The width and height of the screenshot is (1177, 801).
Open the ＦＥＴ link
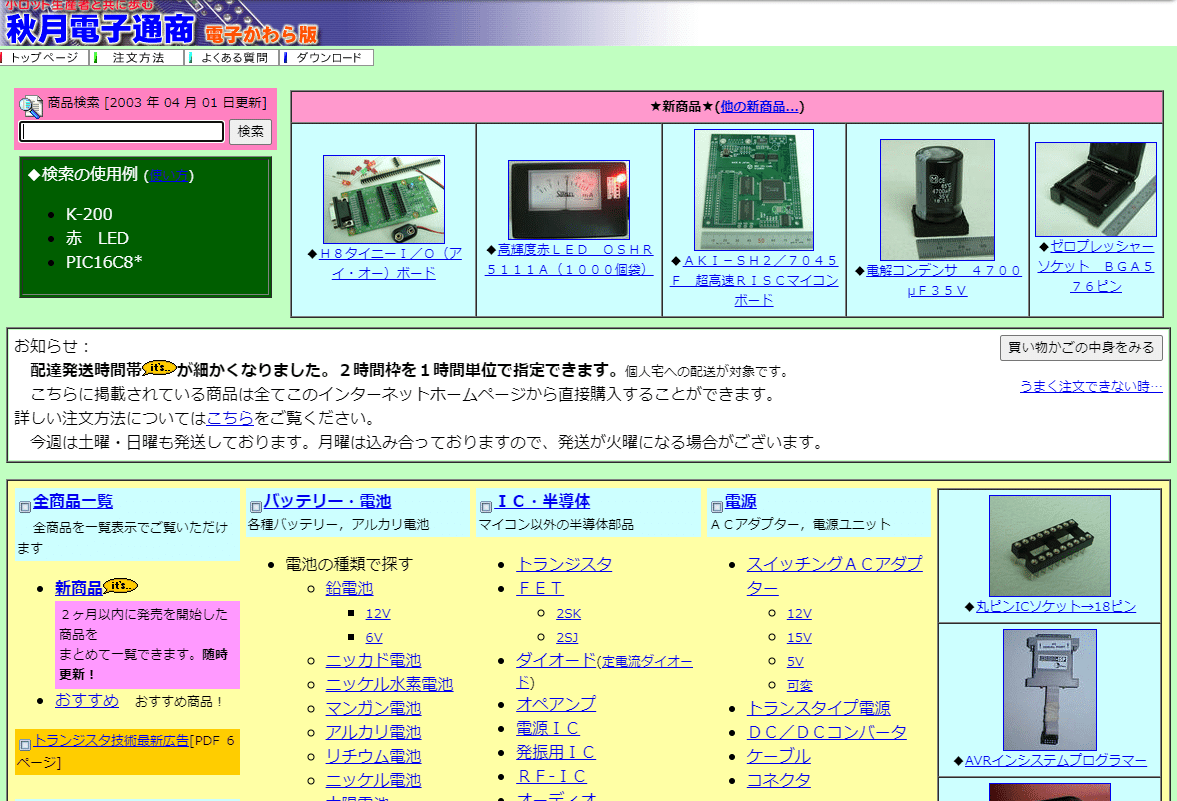click(x=540, y=589)
